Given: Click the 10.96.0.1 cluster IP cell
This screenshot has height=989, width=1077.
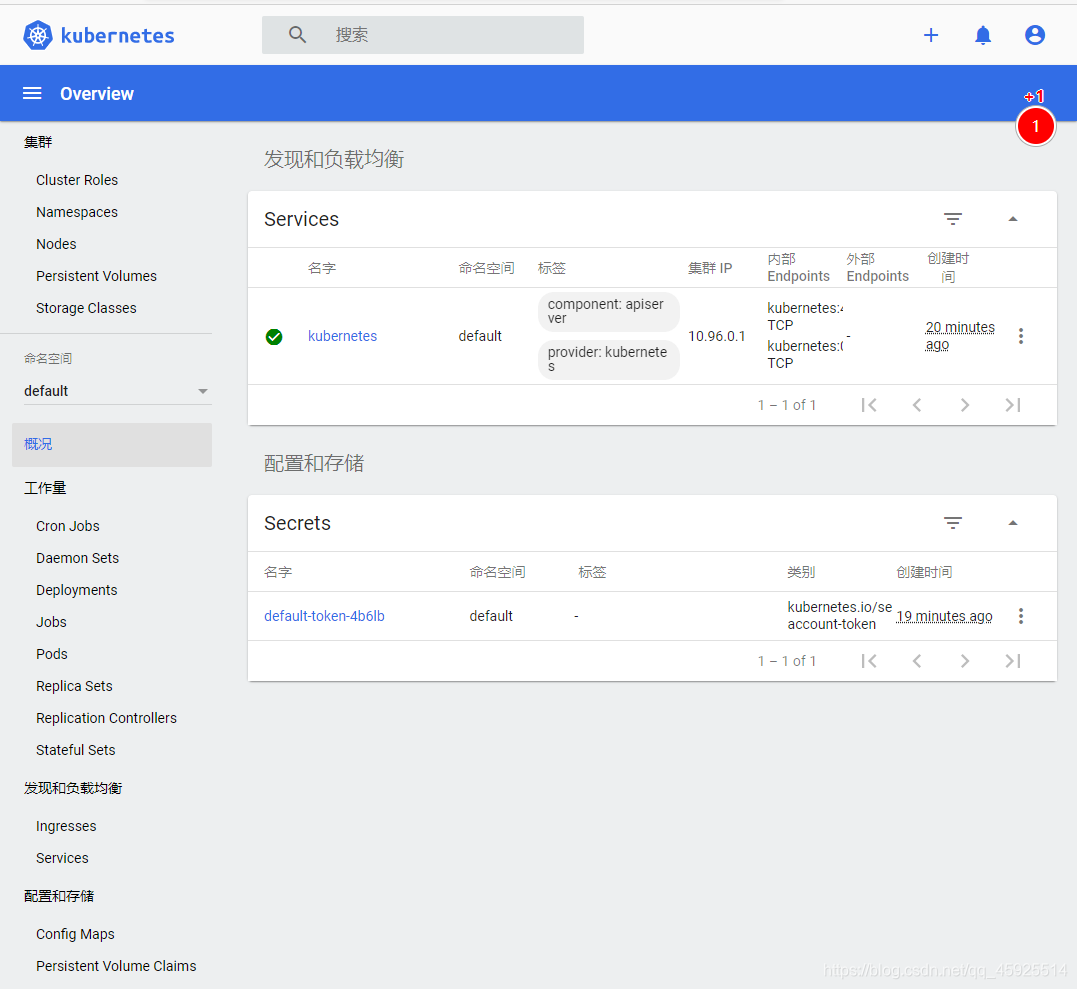Looking at the screenshot, I should click(x=716, y=336).
